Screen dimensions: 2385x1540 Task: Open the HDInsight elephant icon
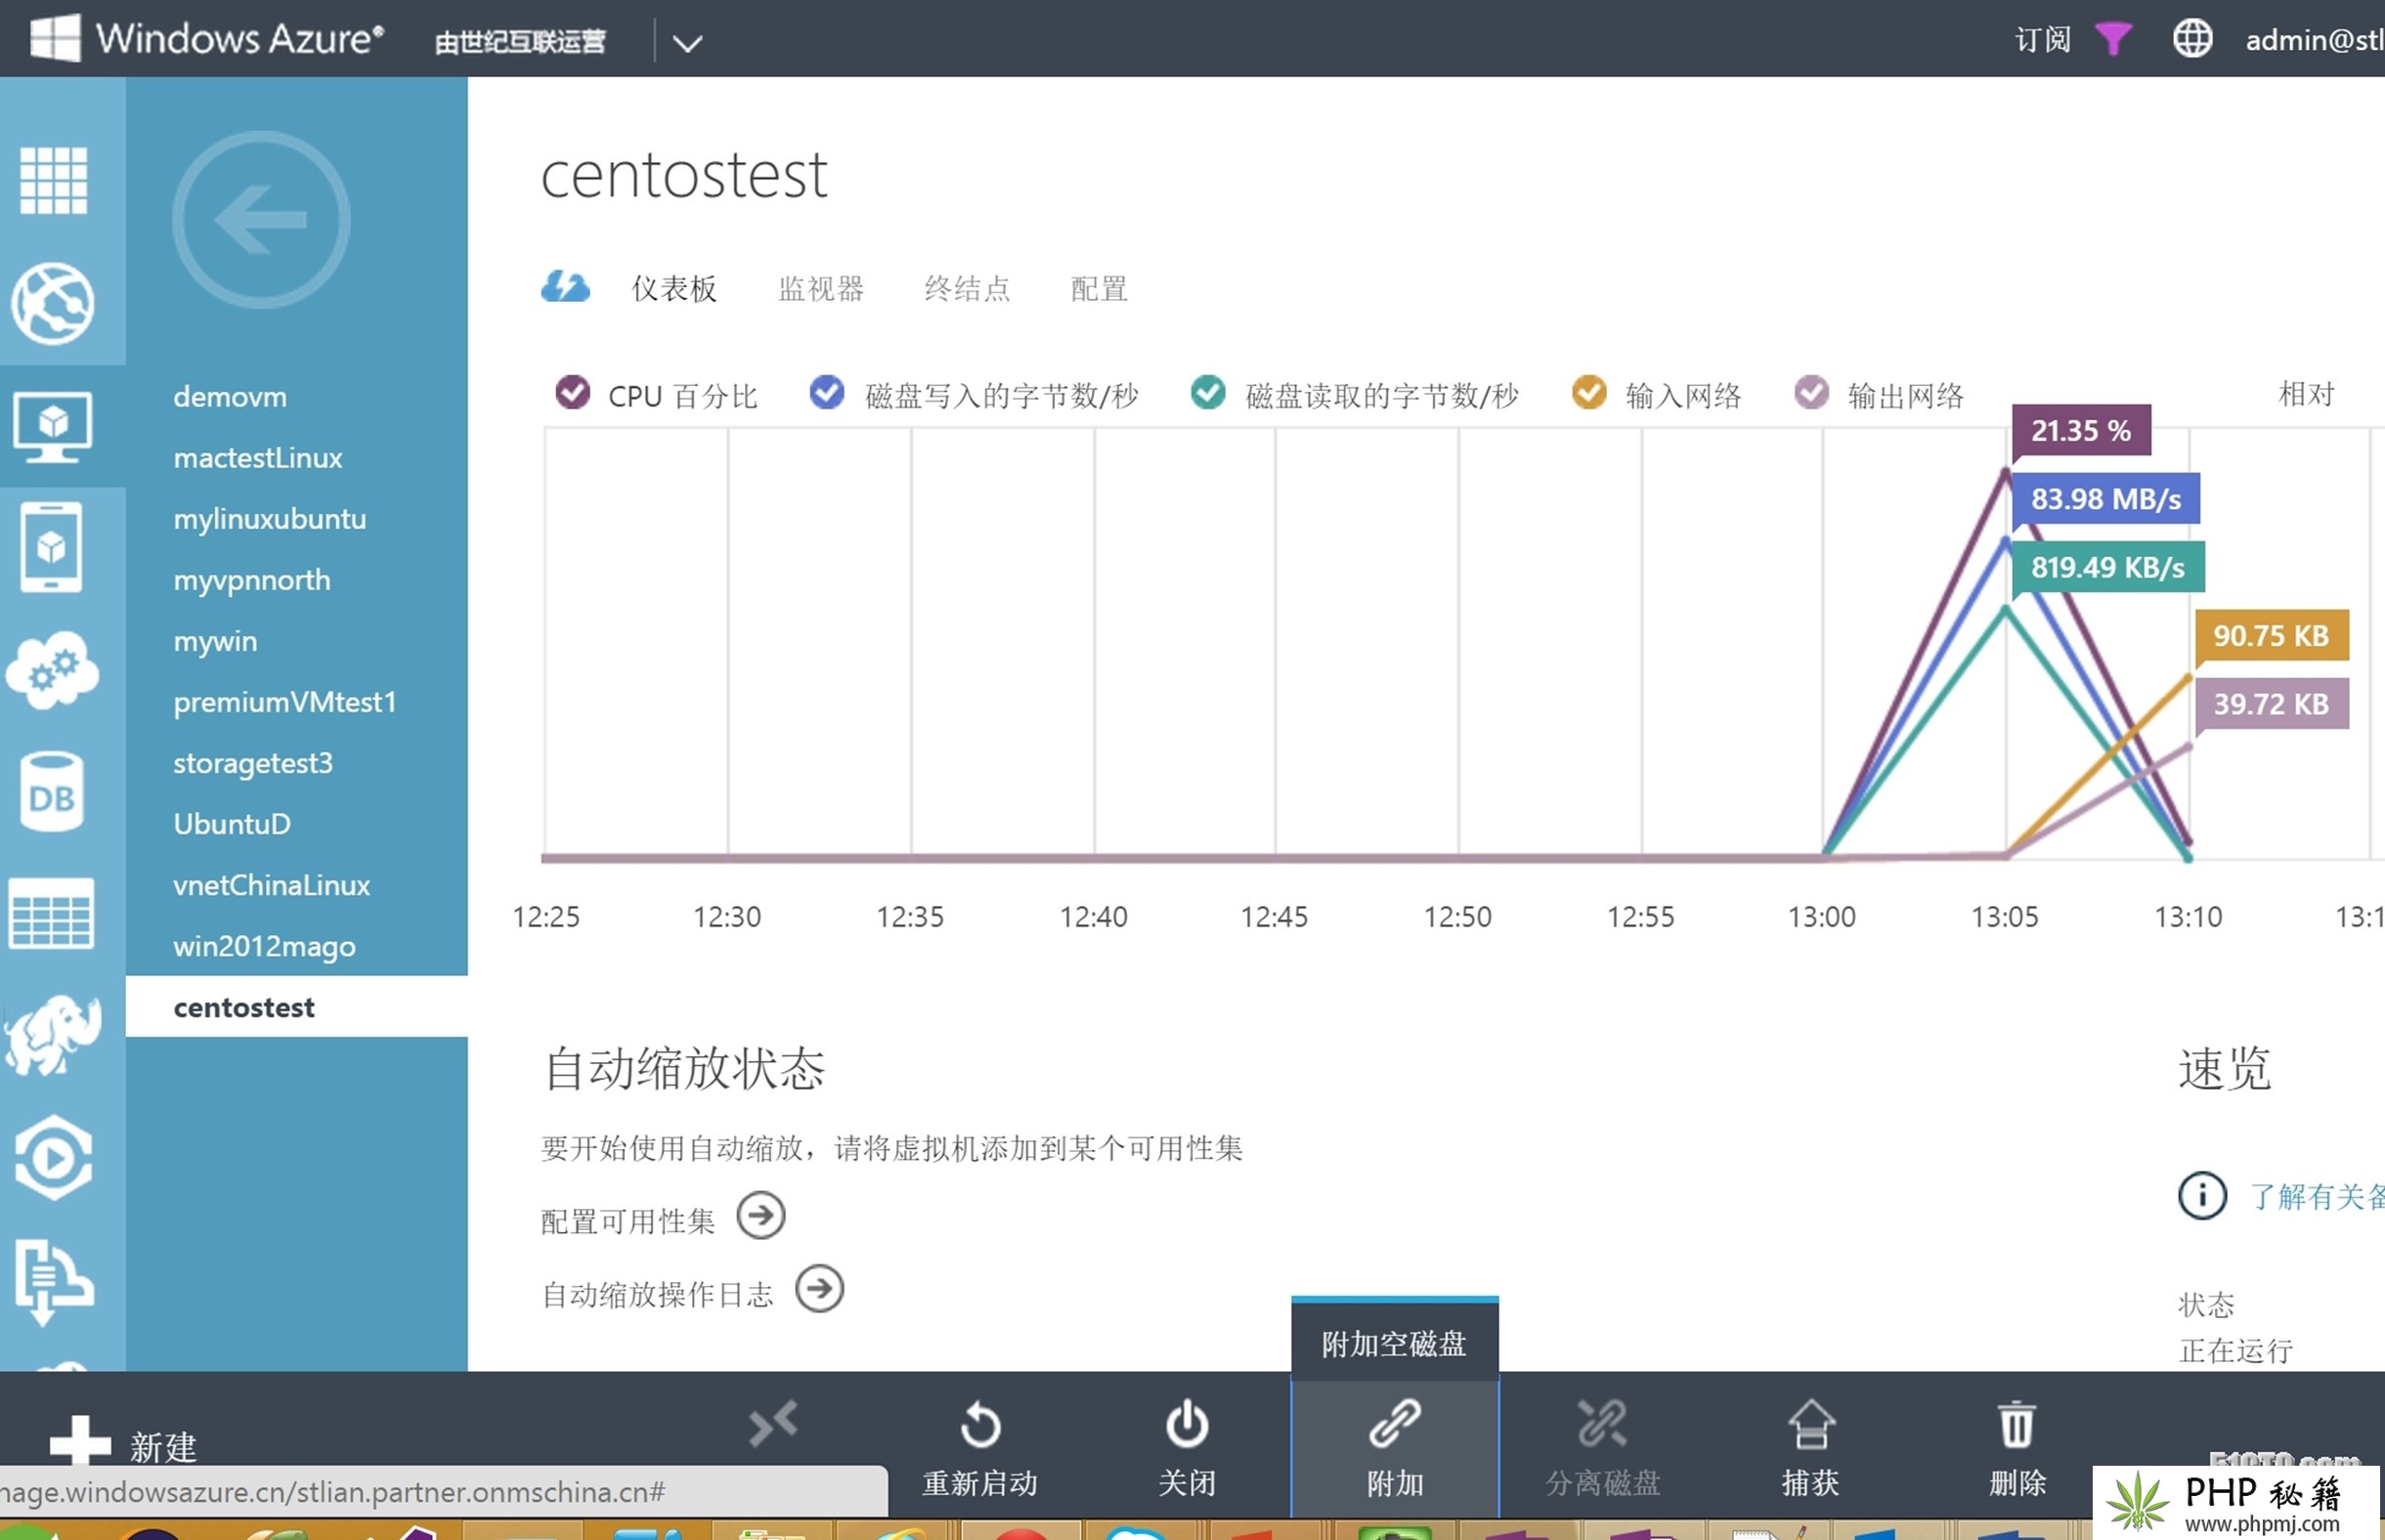[x=52, y=1034]
